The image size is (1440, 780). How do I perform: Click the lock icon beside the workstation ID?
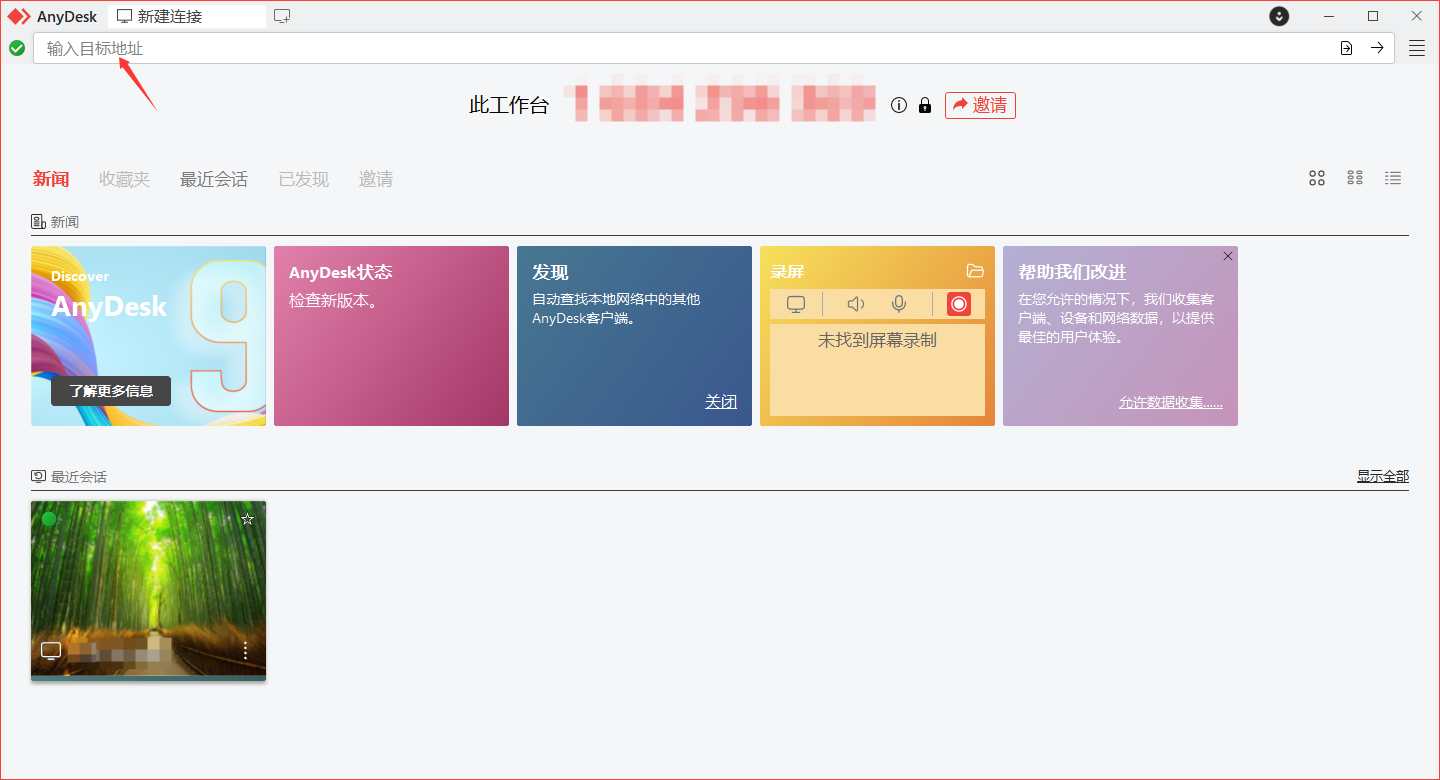coord(925,105)
